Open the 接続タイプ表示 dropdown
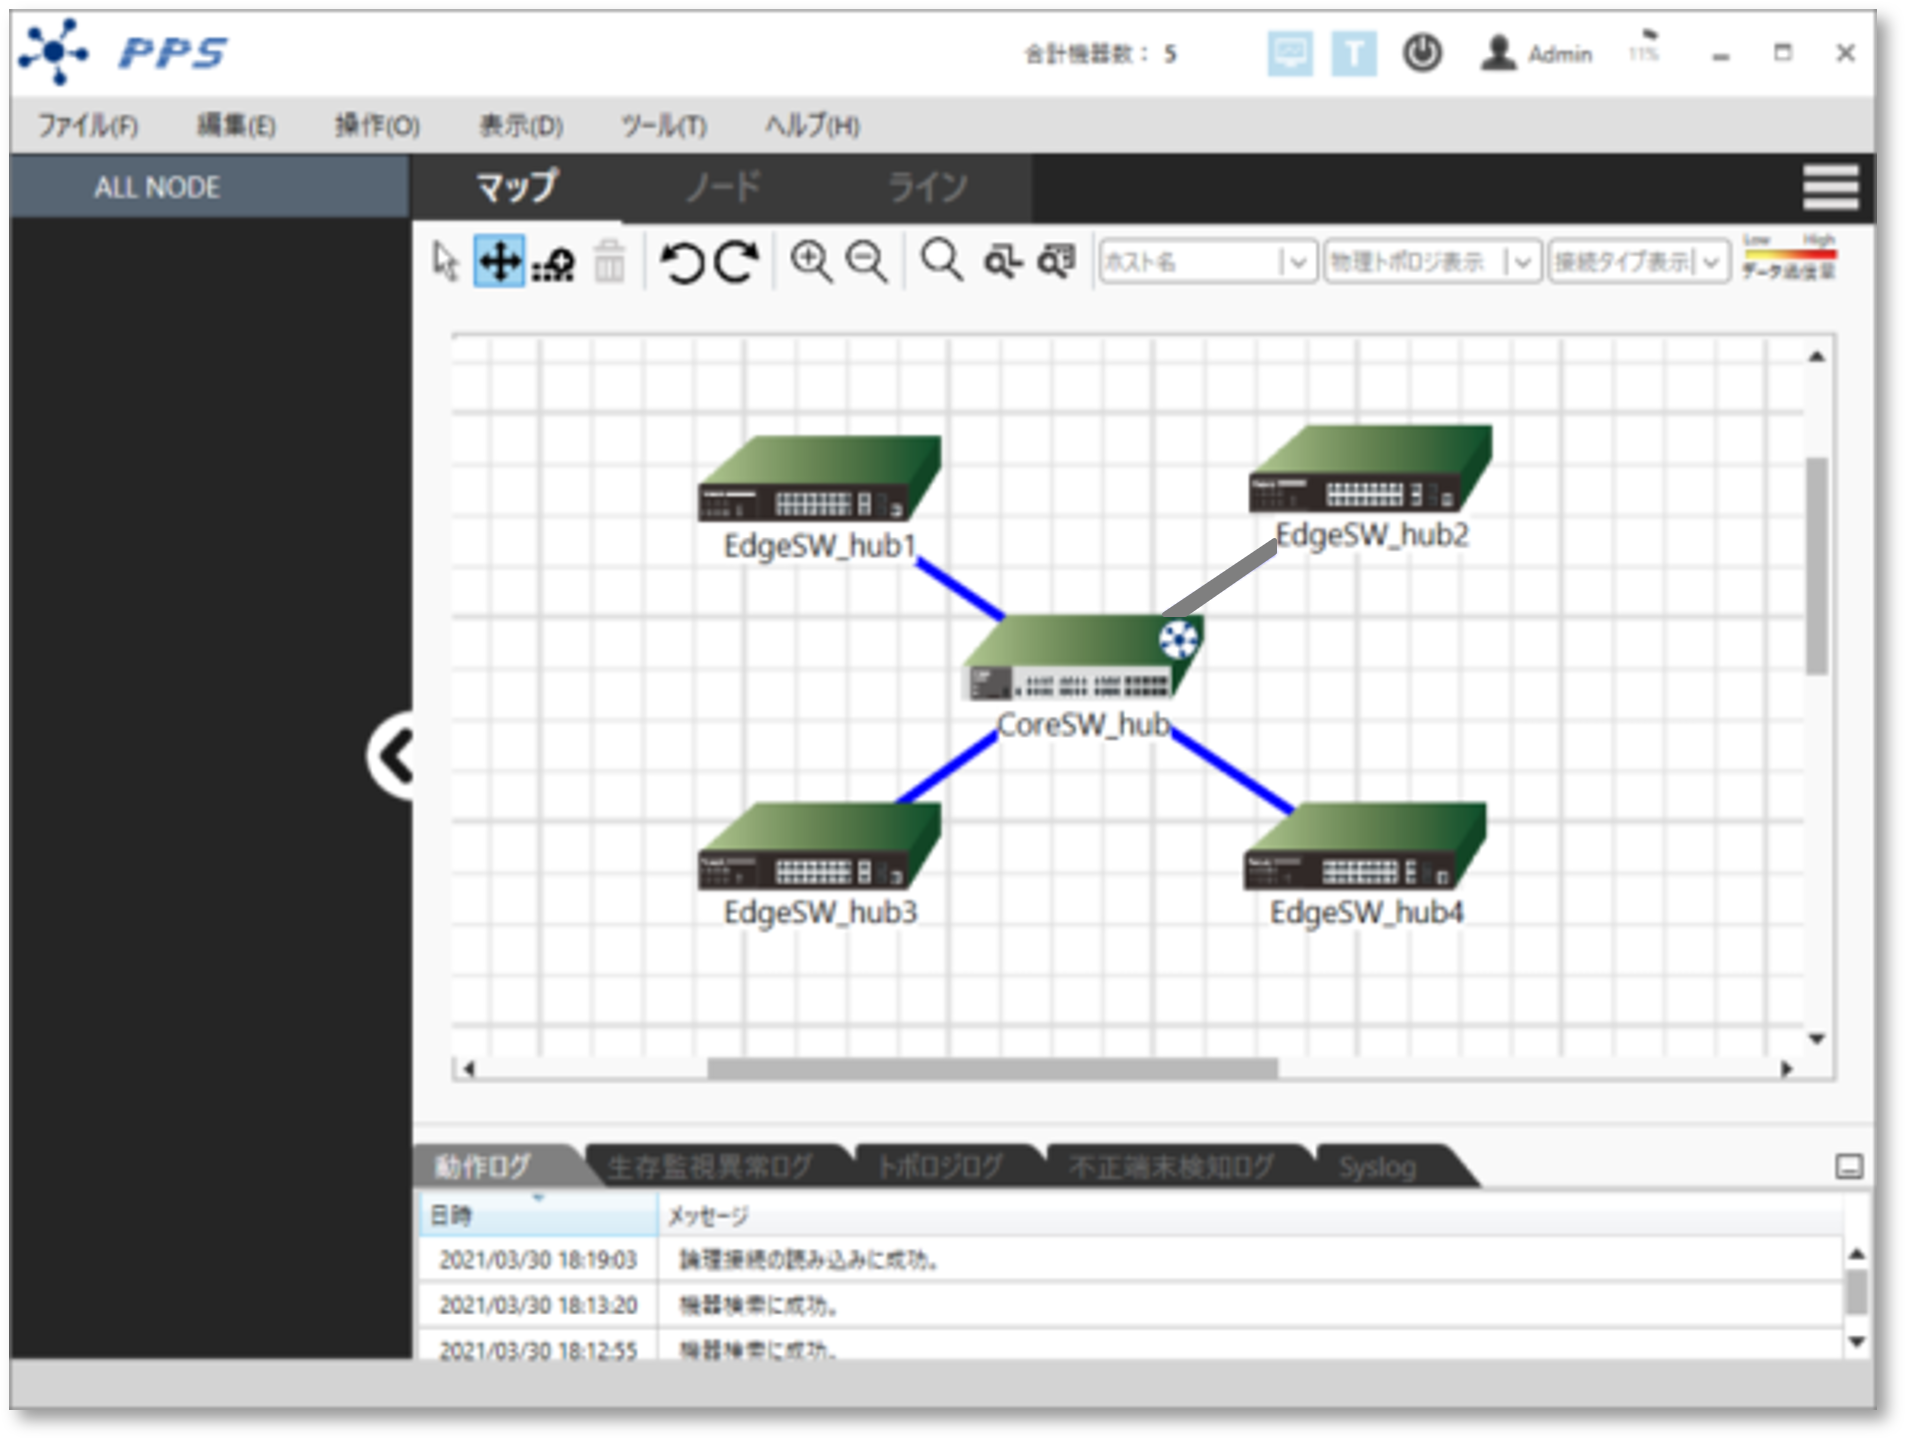This screenshot has width=1906, height=1439. coord(1639,262)
